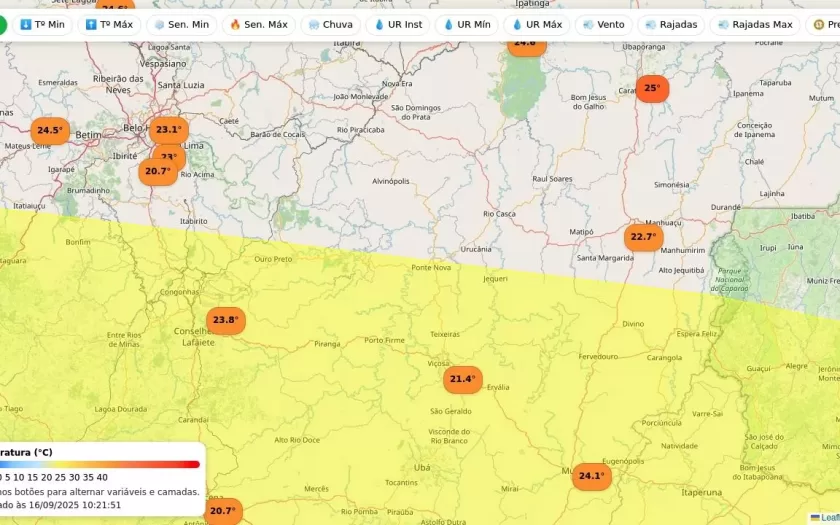Open the Rajadas Max layer
This screenshot has width=840, height=525.
pos(754,25)
